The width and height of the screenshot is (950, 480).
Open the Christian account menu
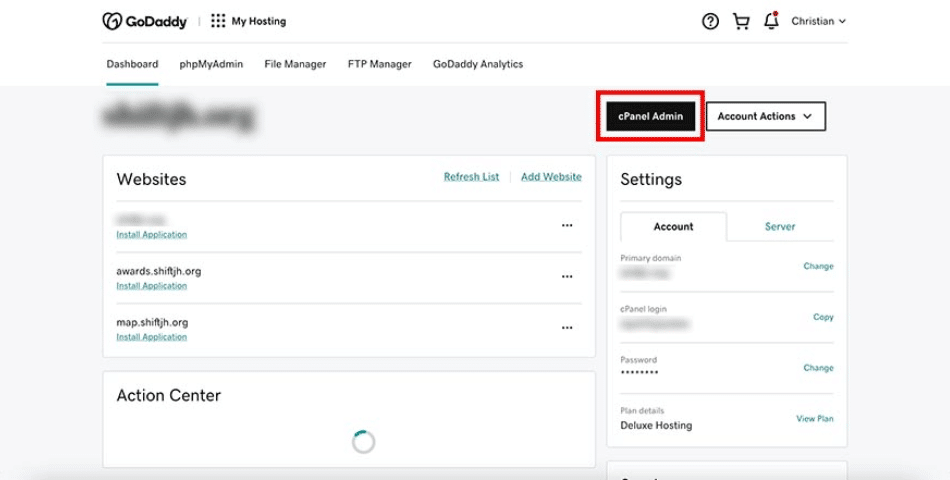coord(818,21)
